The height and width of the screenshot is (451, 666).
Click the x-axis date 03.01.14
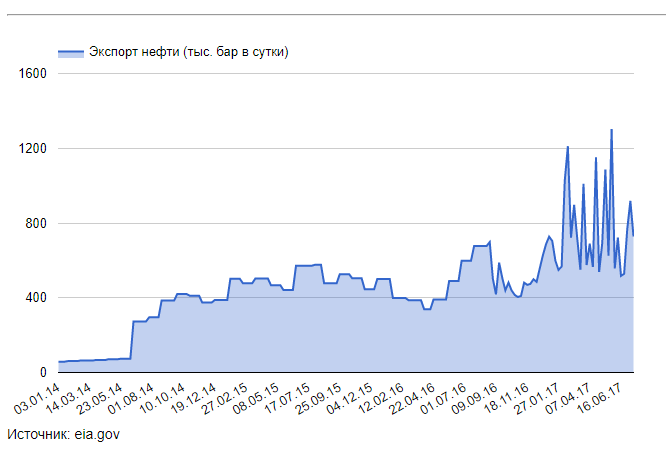coord(37,398)
